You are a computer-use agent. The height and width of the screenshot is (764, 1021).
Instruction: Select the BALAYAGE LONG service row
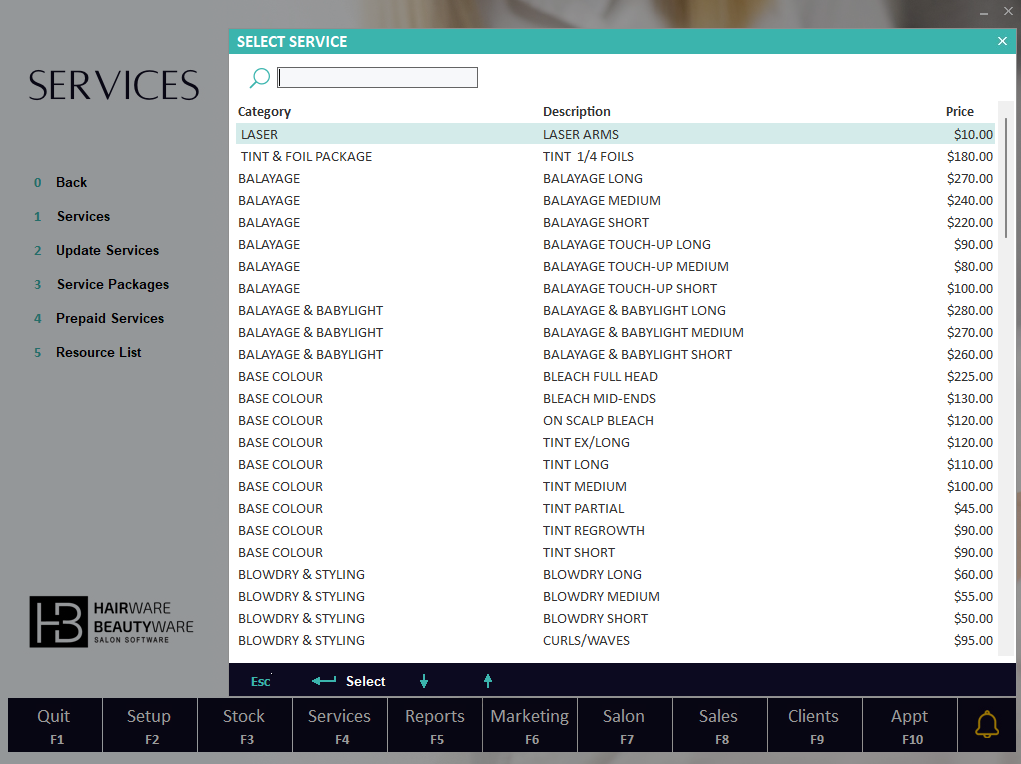click(592, 178)
